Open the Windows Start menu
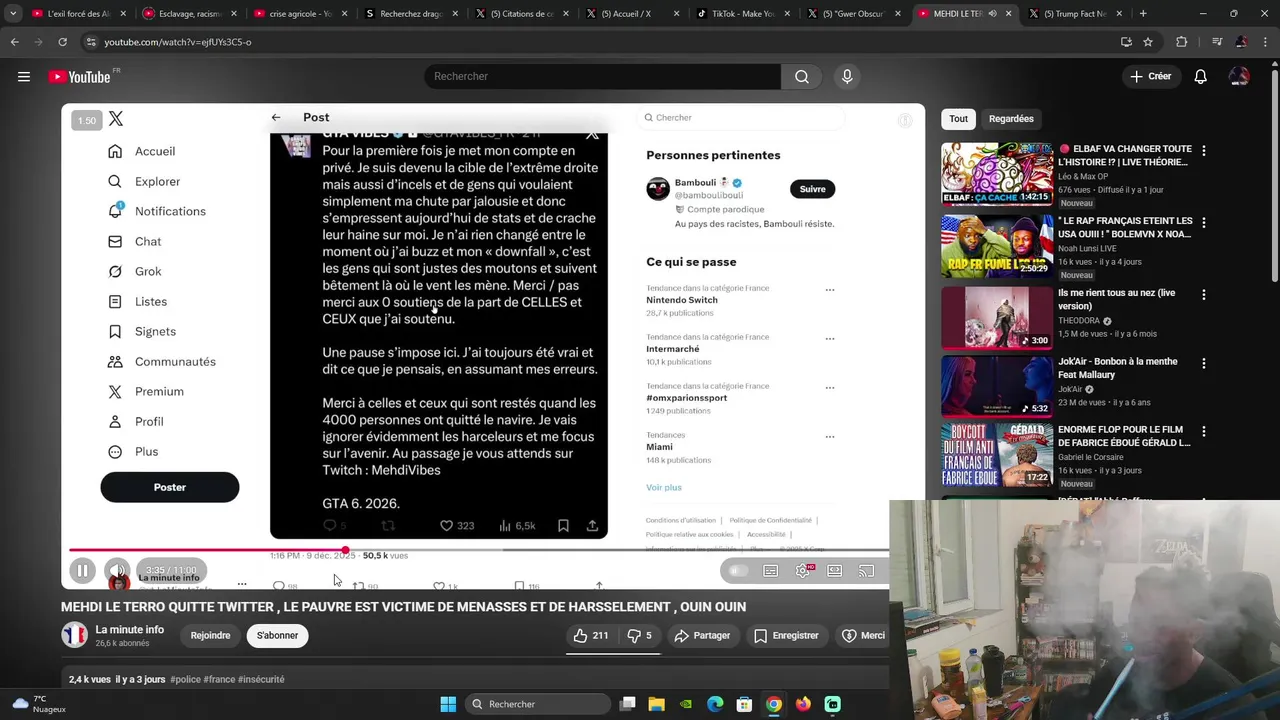Screen dimensions: 1280x720 point(448,704)
